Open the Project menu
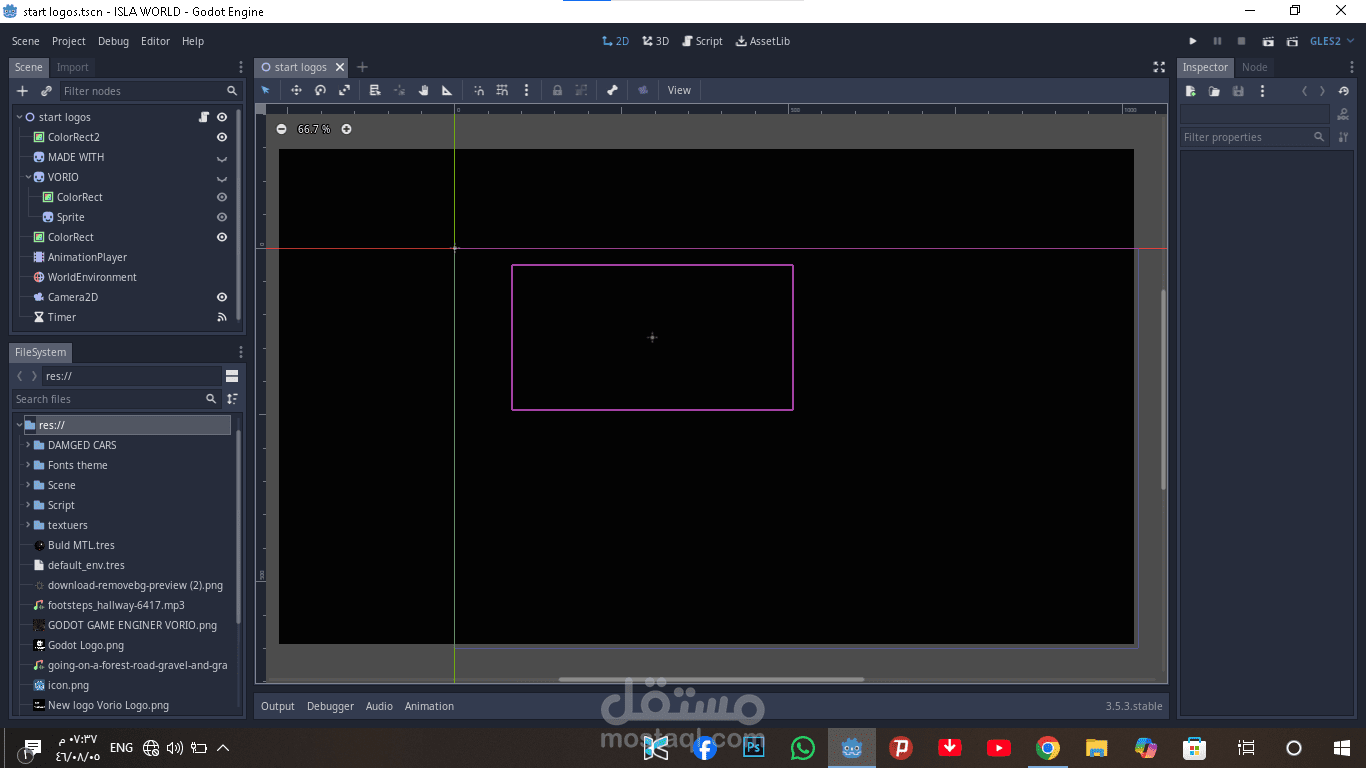Screen dimensions: 1366x768 pos(69,41)
